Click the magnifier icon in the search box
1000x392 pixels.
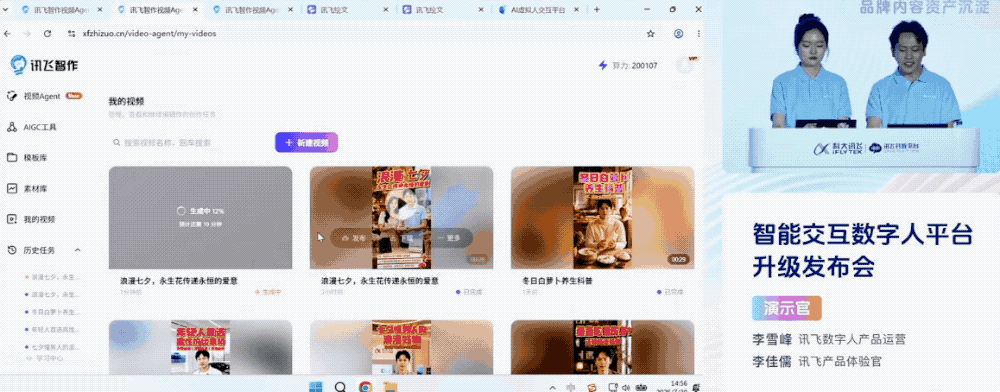[117, 143]
